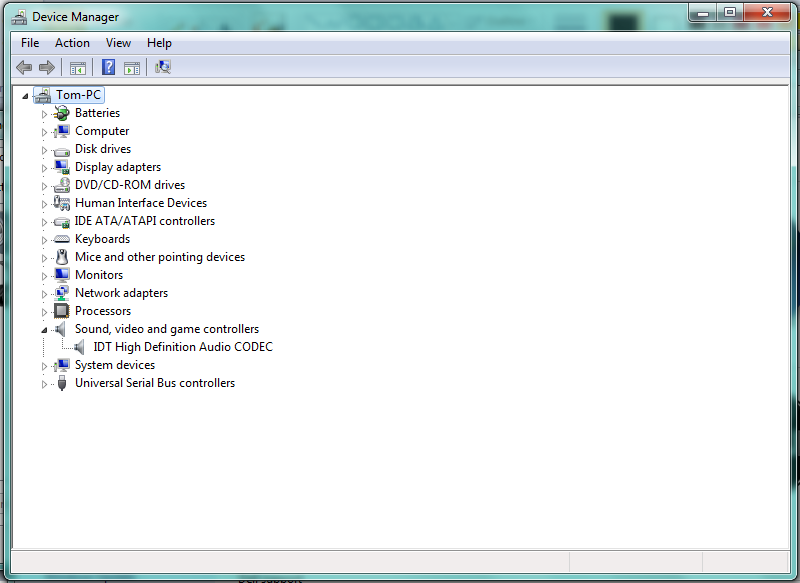Open Help via the blue question mark icon
This screenshot has height=583, width=800.
coord(107,67)
